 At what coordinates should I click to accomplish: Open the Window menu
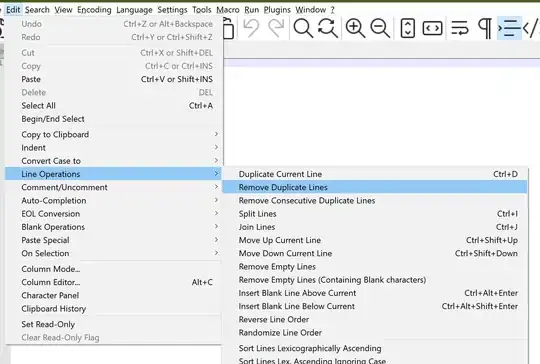tap(310, 10)
